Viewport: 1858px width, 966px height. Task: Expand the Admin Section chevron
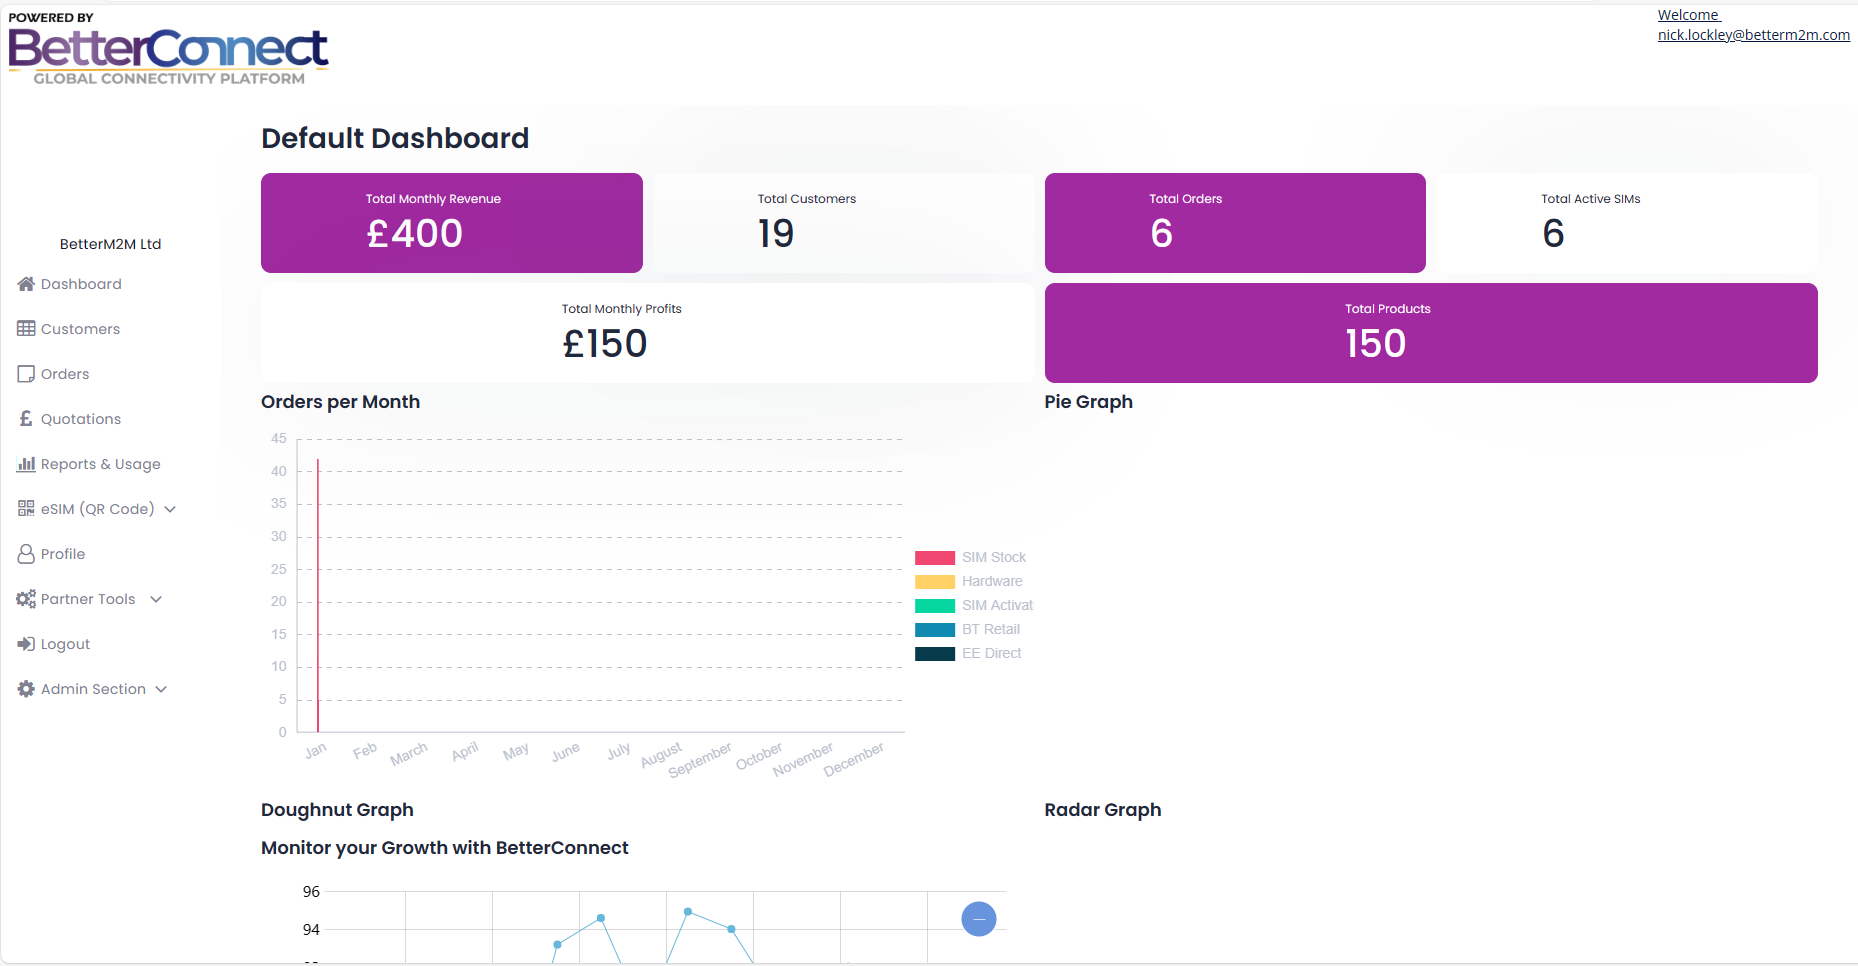pyautogui.click(x=161, y=689)
